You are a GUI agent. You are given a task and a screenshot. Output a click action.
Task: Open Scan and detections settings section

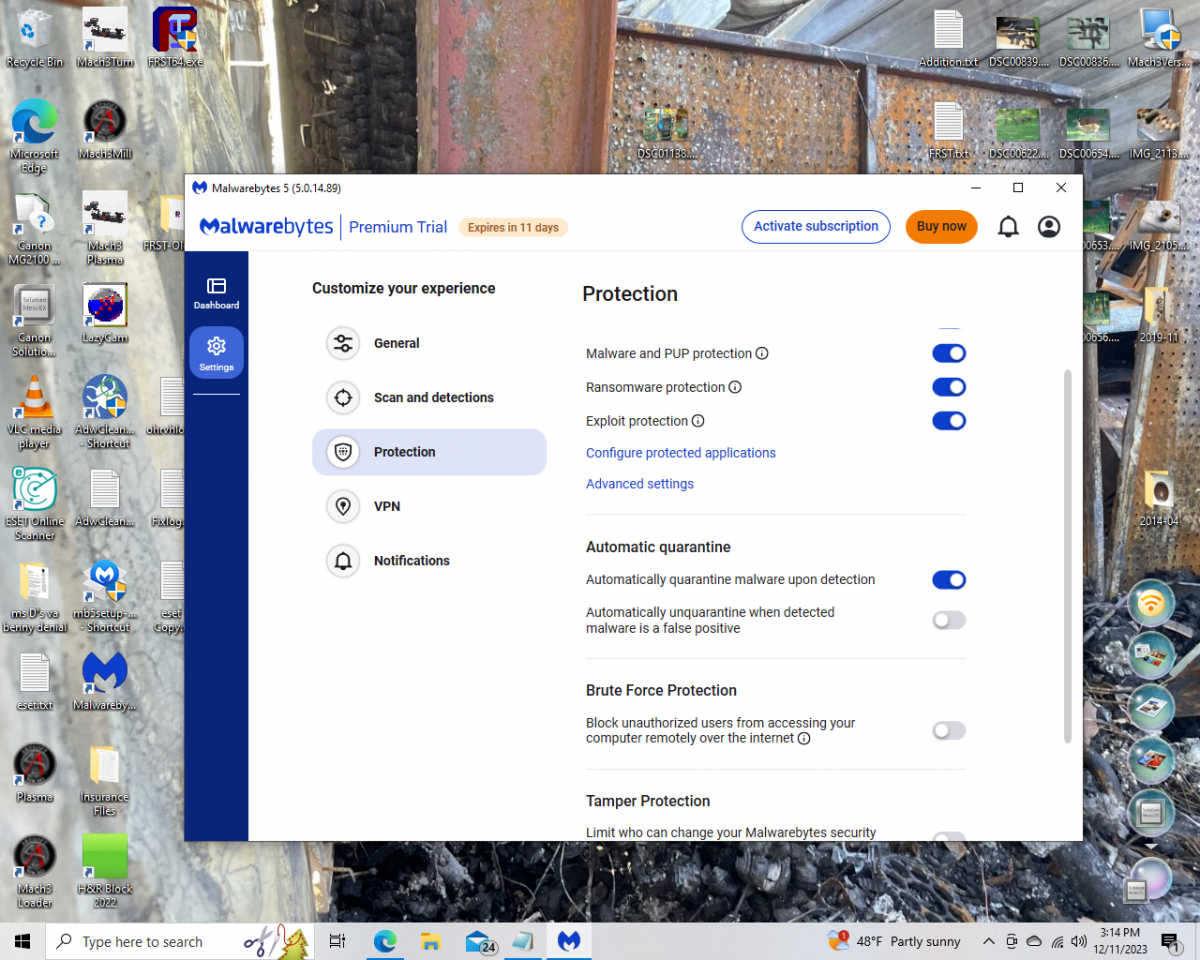click(429, 398)
